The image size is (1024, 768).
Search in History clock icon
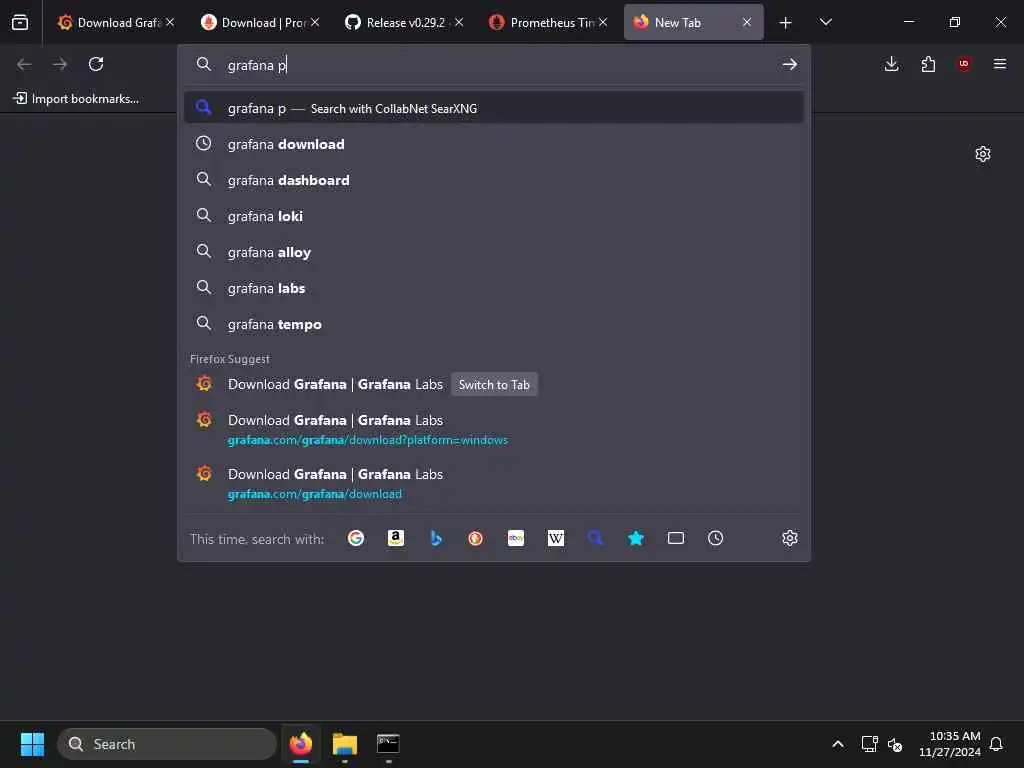click(x=716, y=538)
